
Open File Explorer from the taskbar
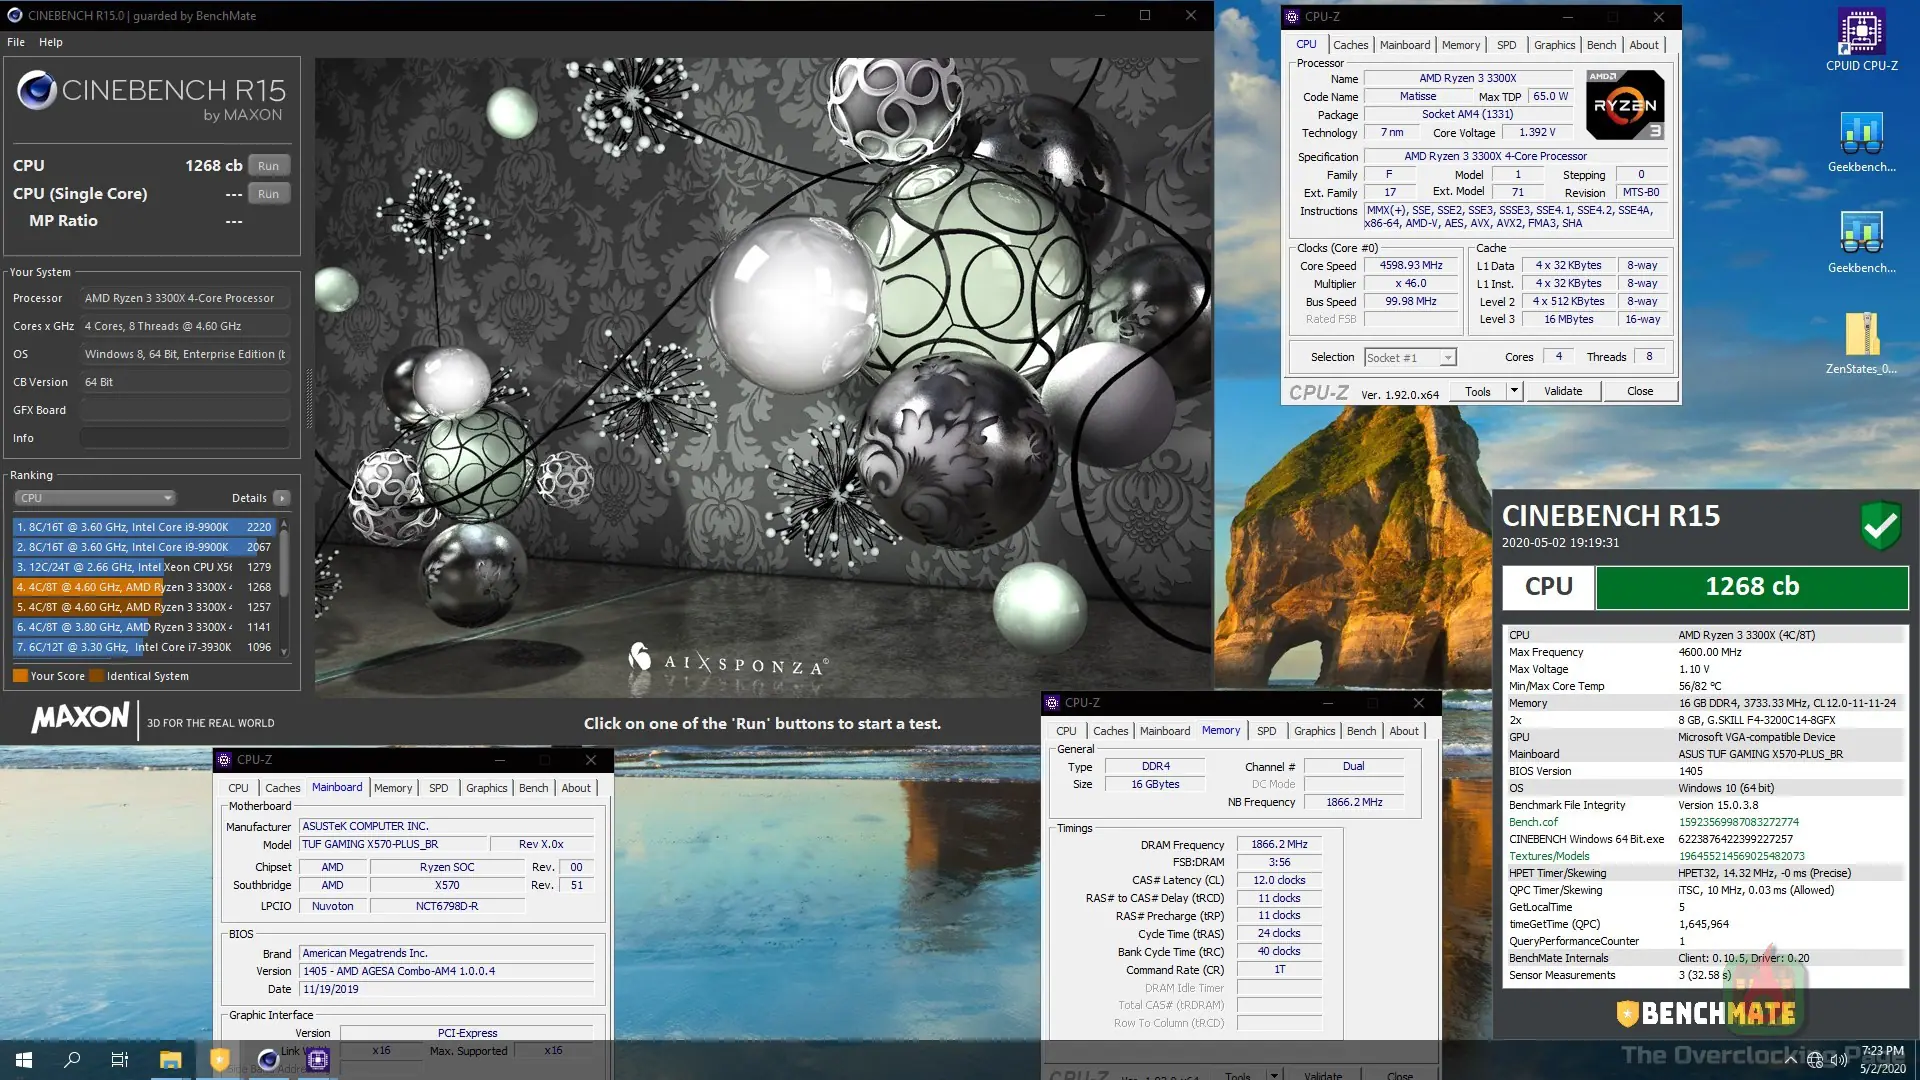point(170,1060)
